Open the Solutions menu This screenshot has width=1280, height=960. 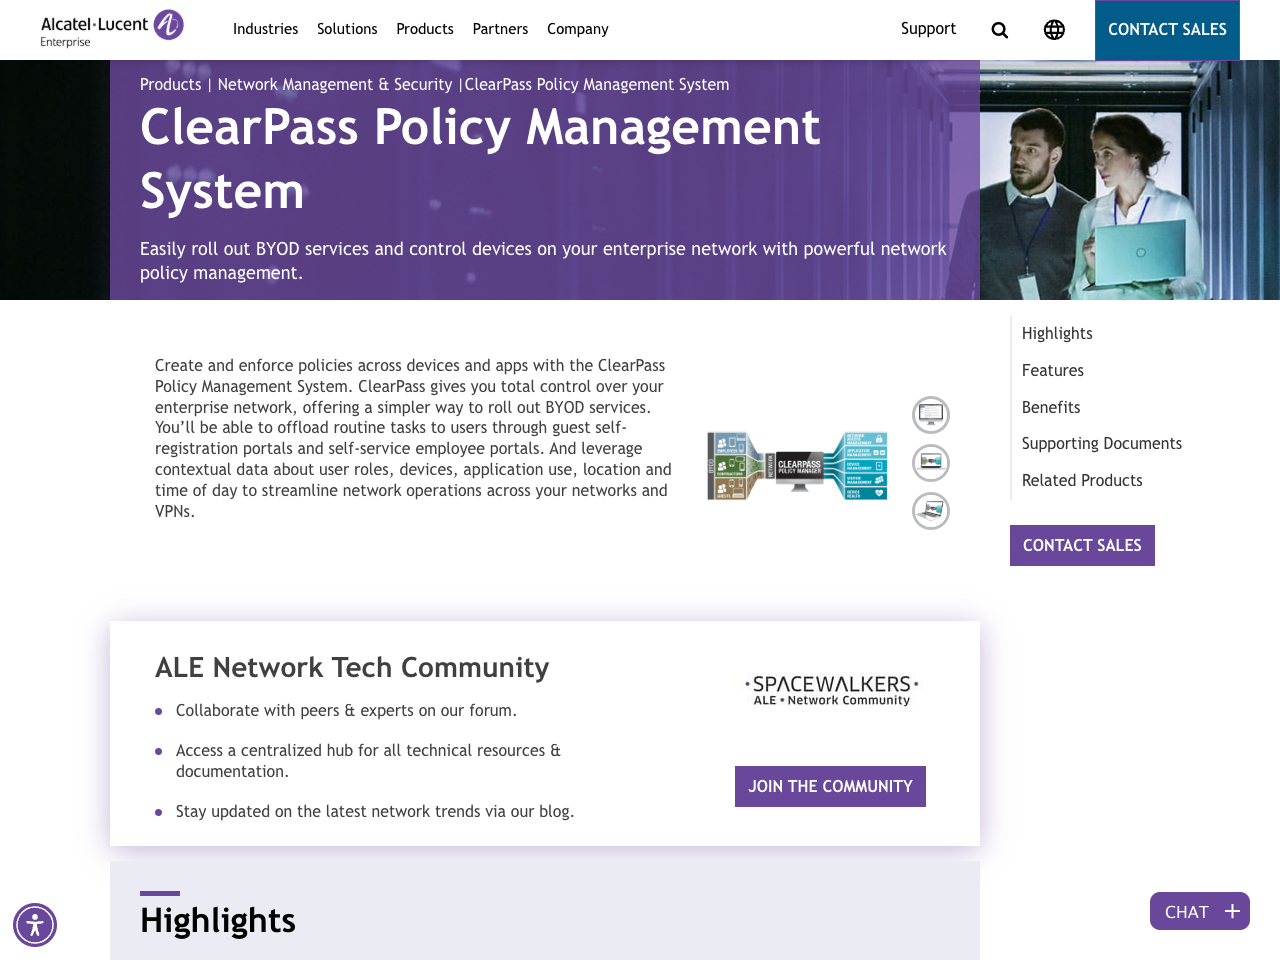coord(347,29)
